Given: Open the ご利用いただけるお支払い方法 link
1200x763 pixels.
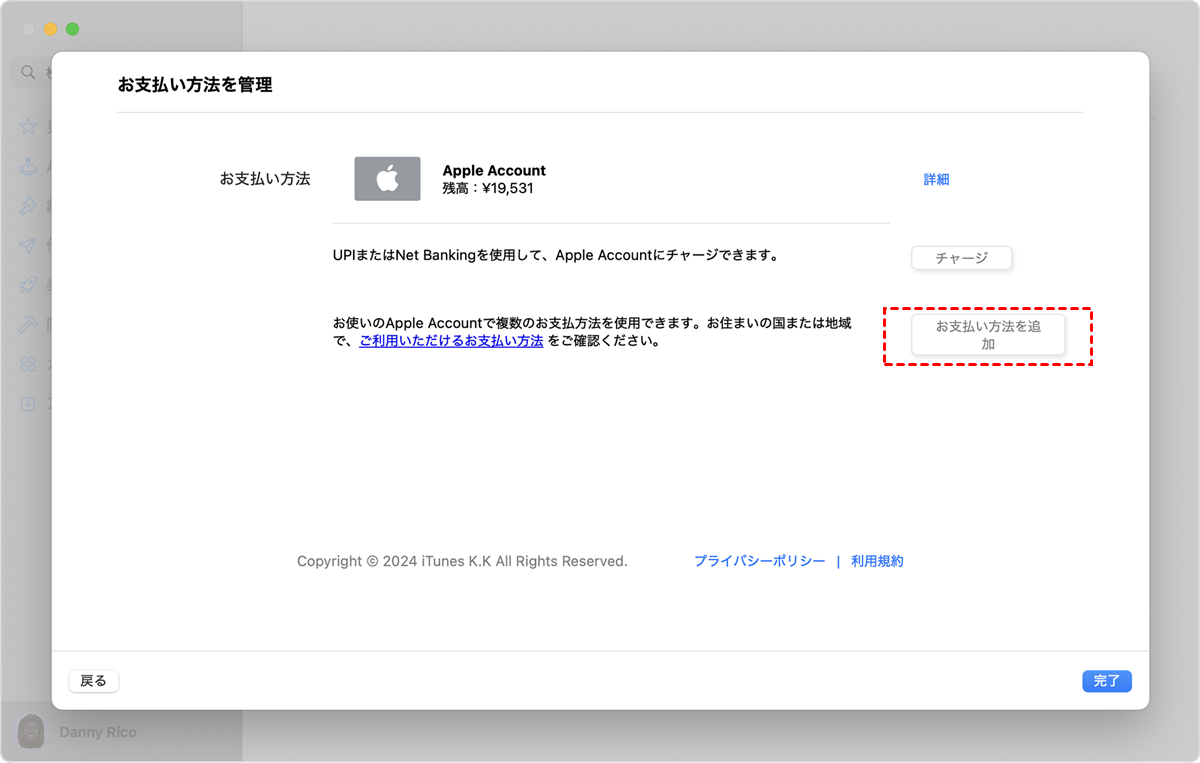Looking at the screenshot, I should pyautogui.click(x=451, y=341).
